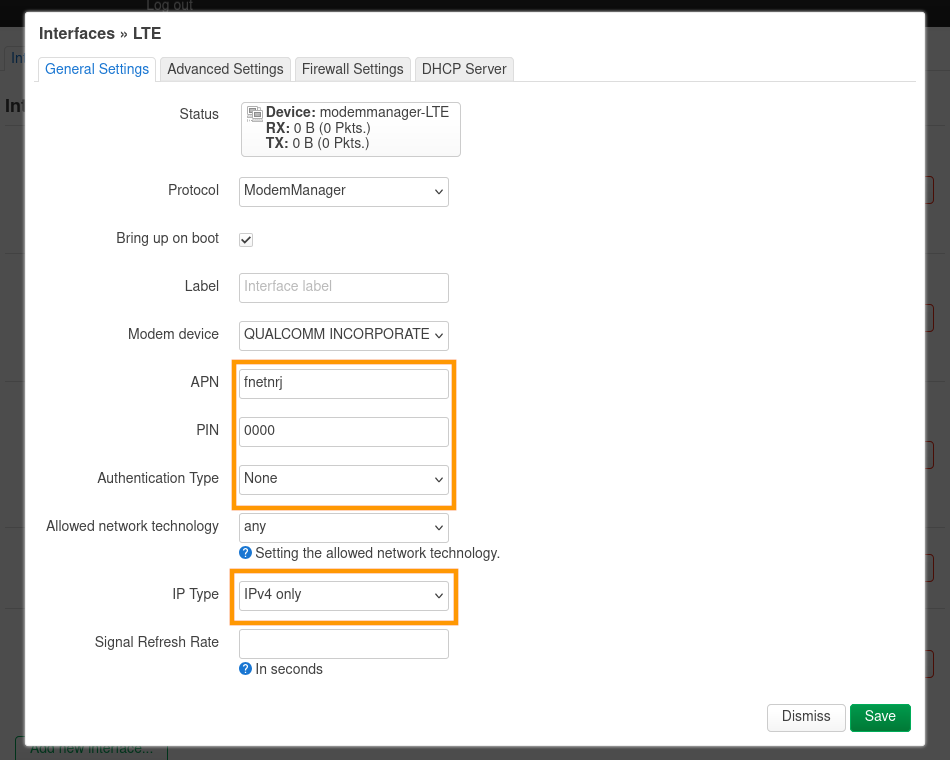Select the PIN input field
The width and height of the screenshot is (950, 760).
344,431
